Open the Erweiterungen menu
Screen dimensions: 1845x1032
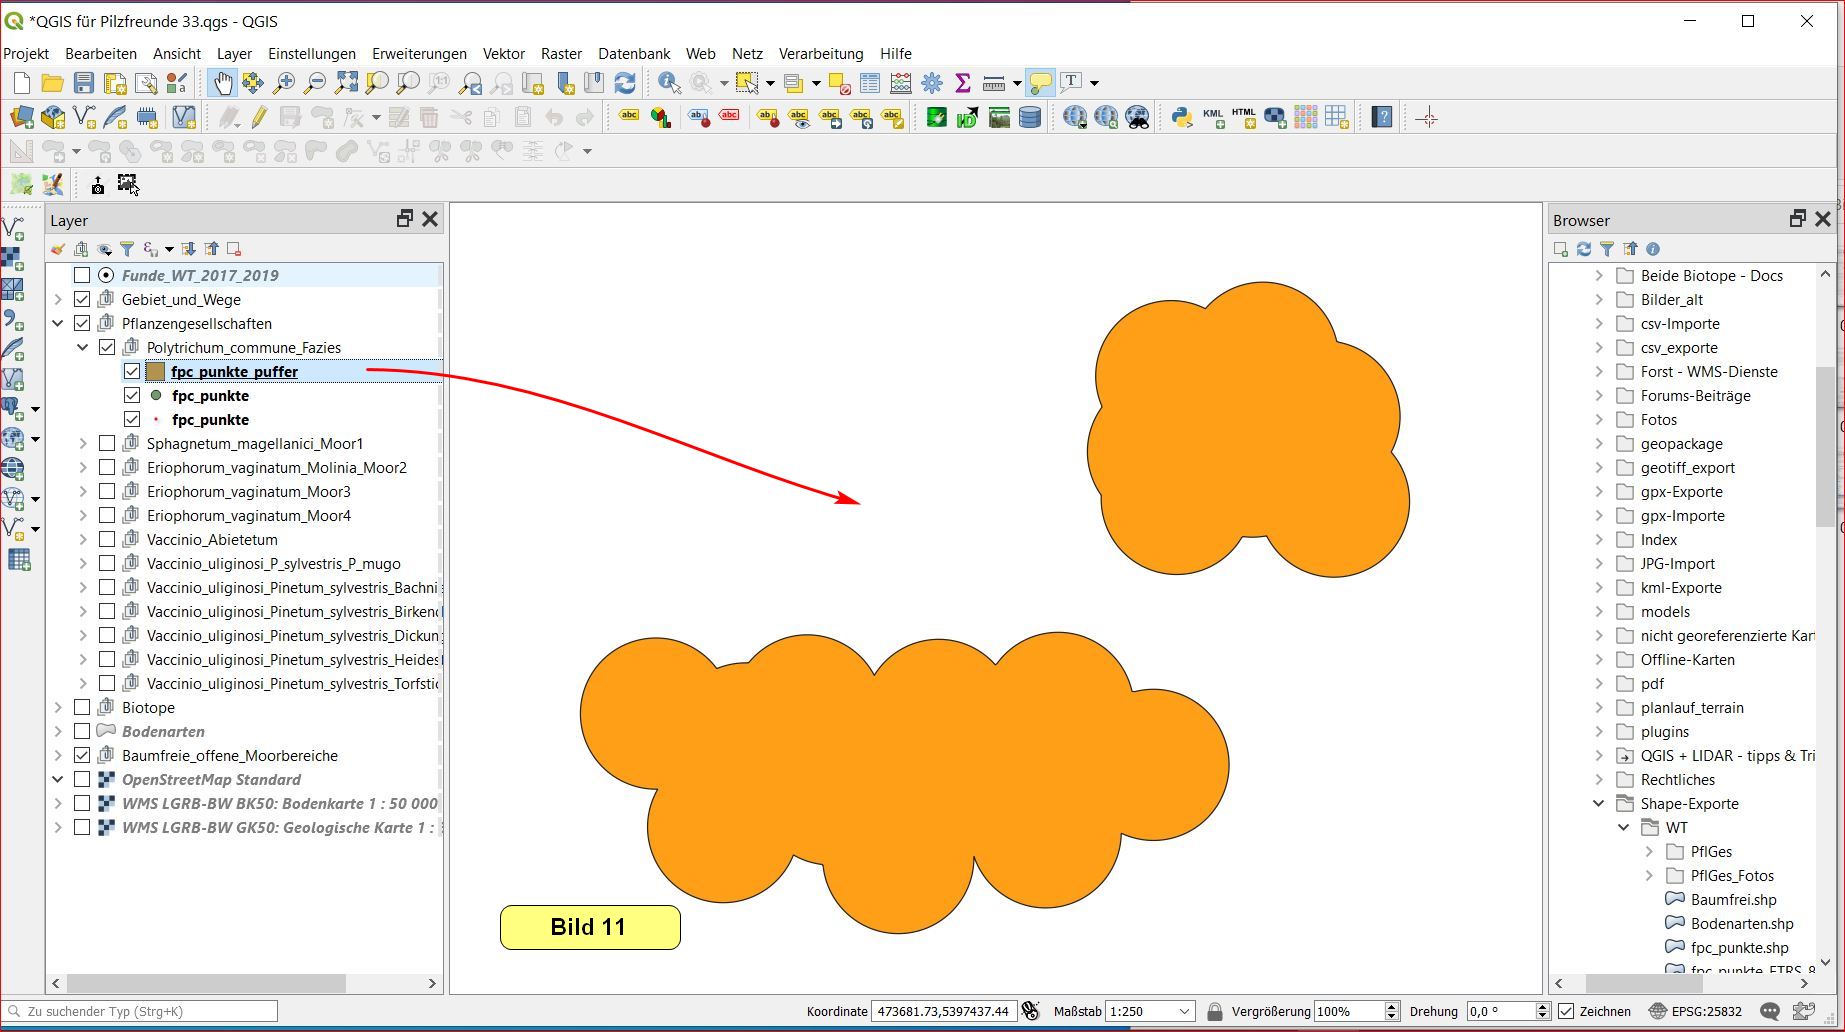(x=419, y=54)
